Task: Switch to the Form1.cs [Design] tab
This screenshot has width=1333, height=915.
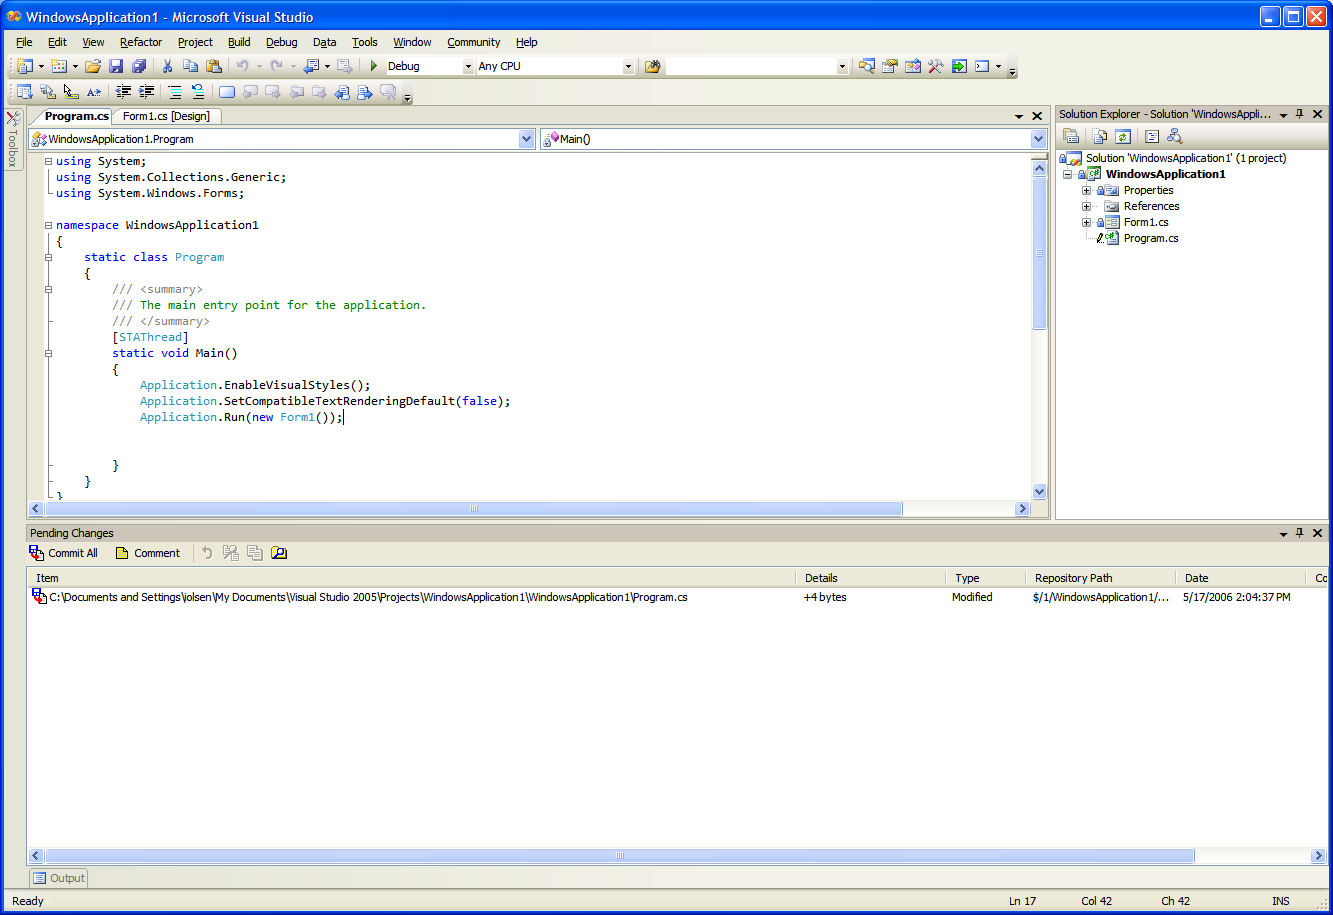Action: (x=166, y=116)
